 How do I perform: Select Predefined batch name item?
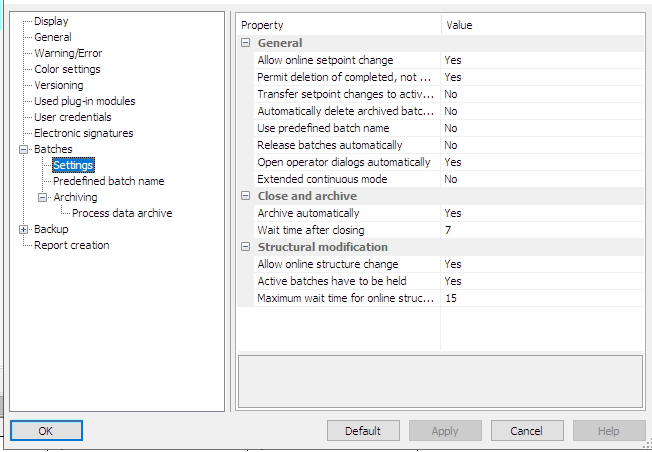click(108, 181)
